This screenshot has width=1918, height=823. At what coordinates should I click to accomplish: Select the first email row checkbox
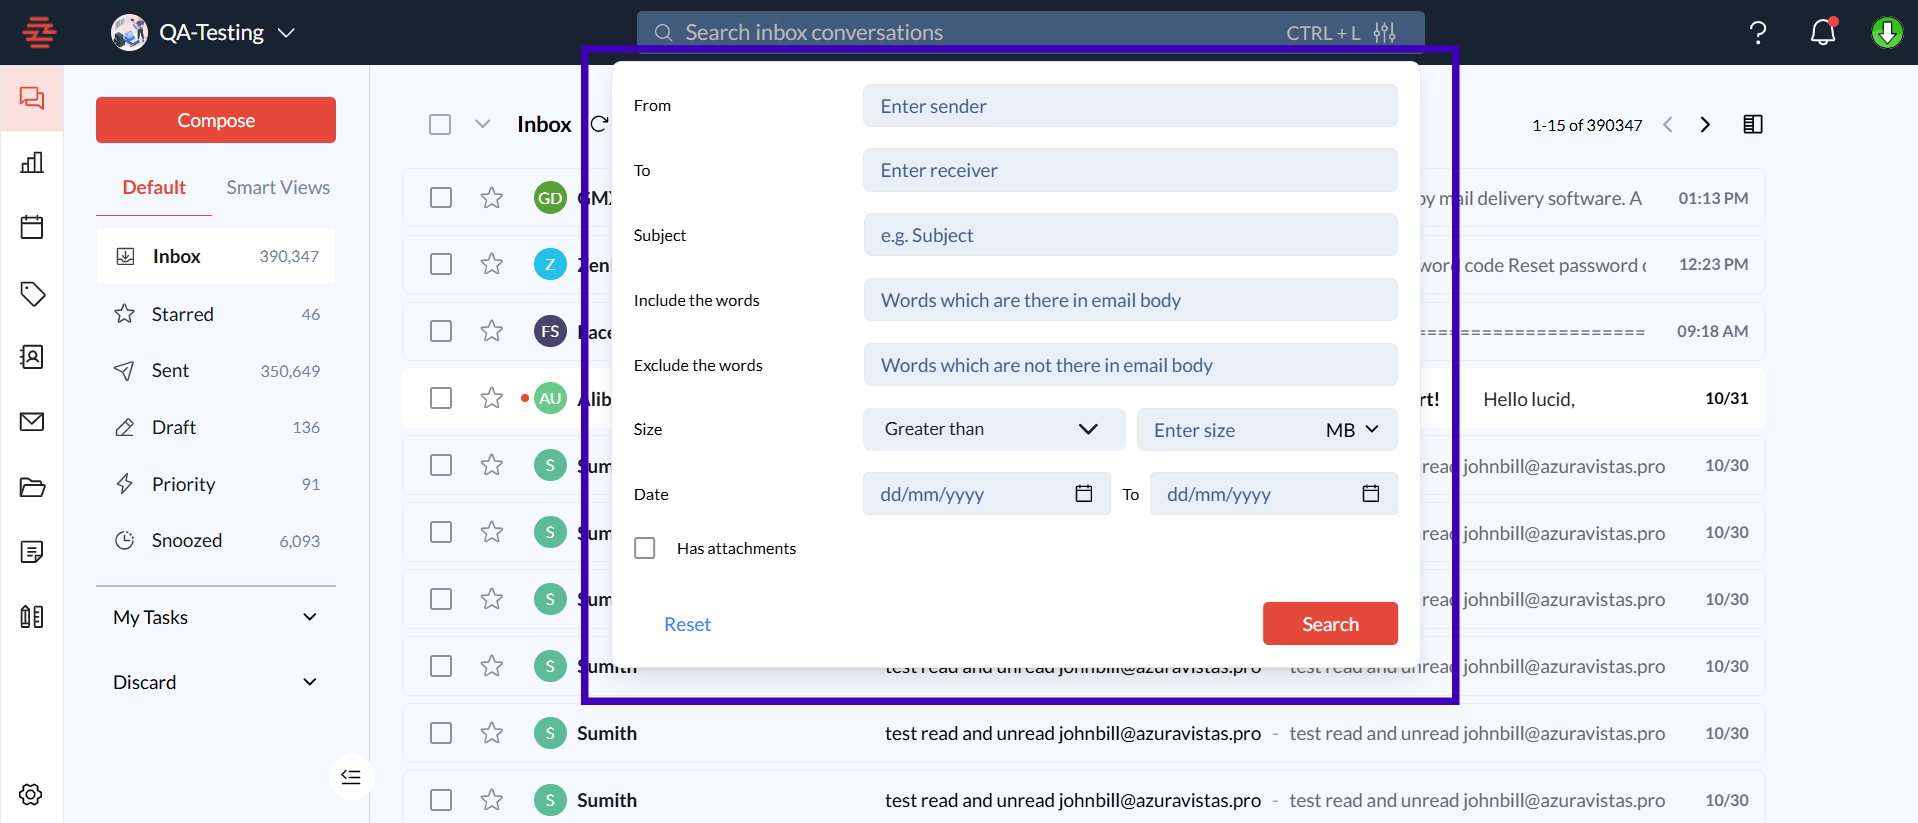[441, 198]
